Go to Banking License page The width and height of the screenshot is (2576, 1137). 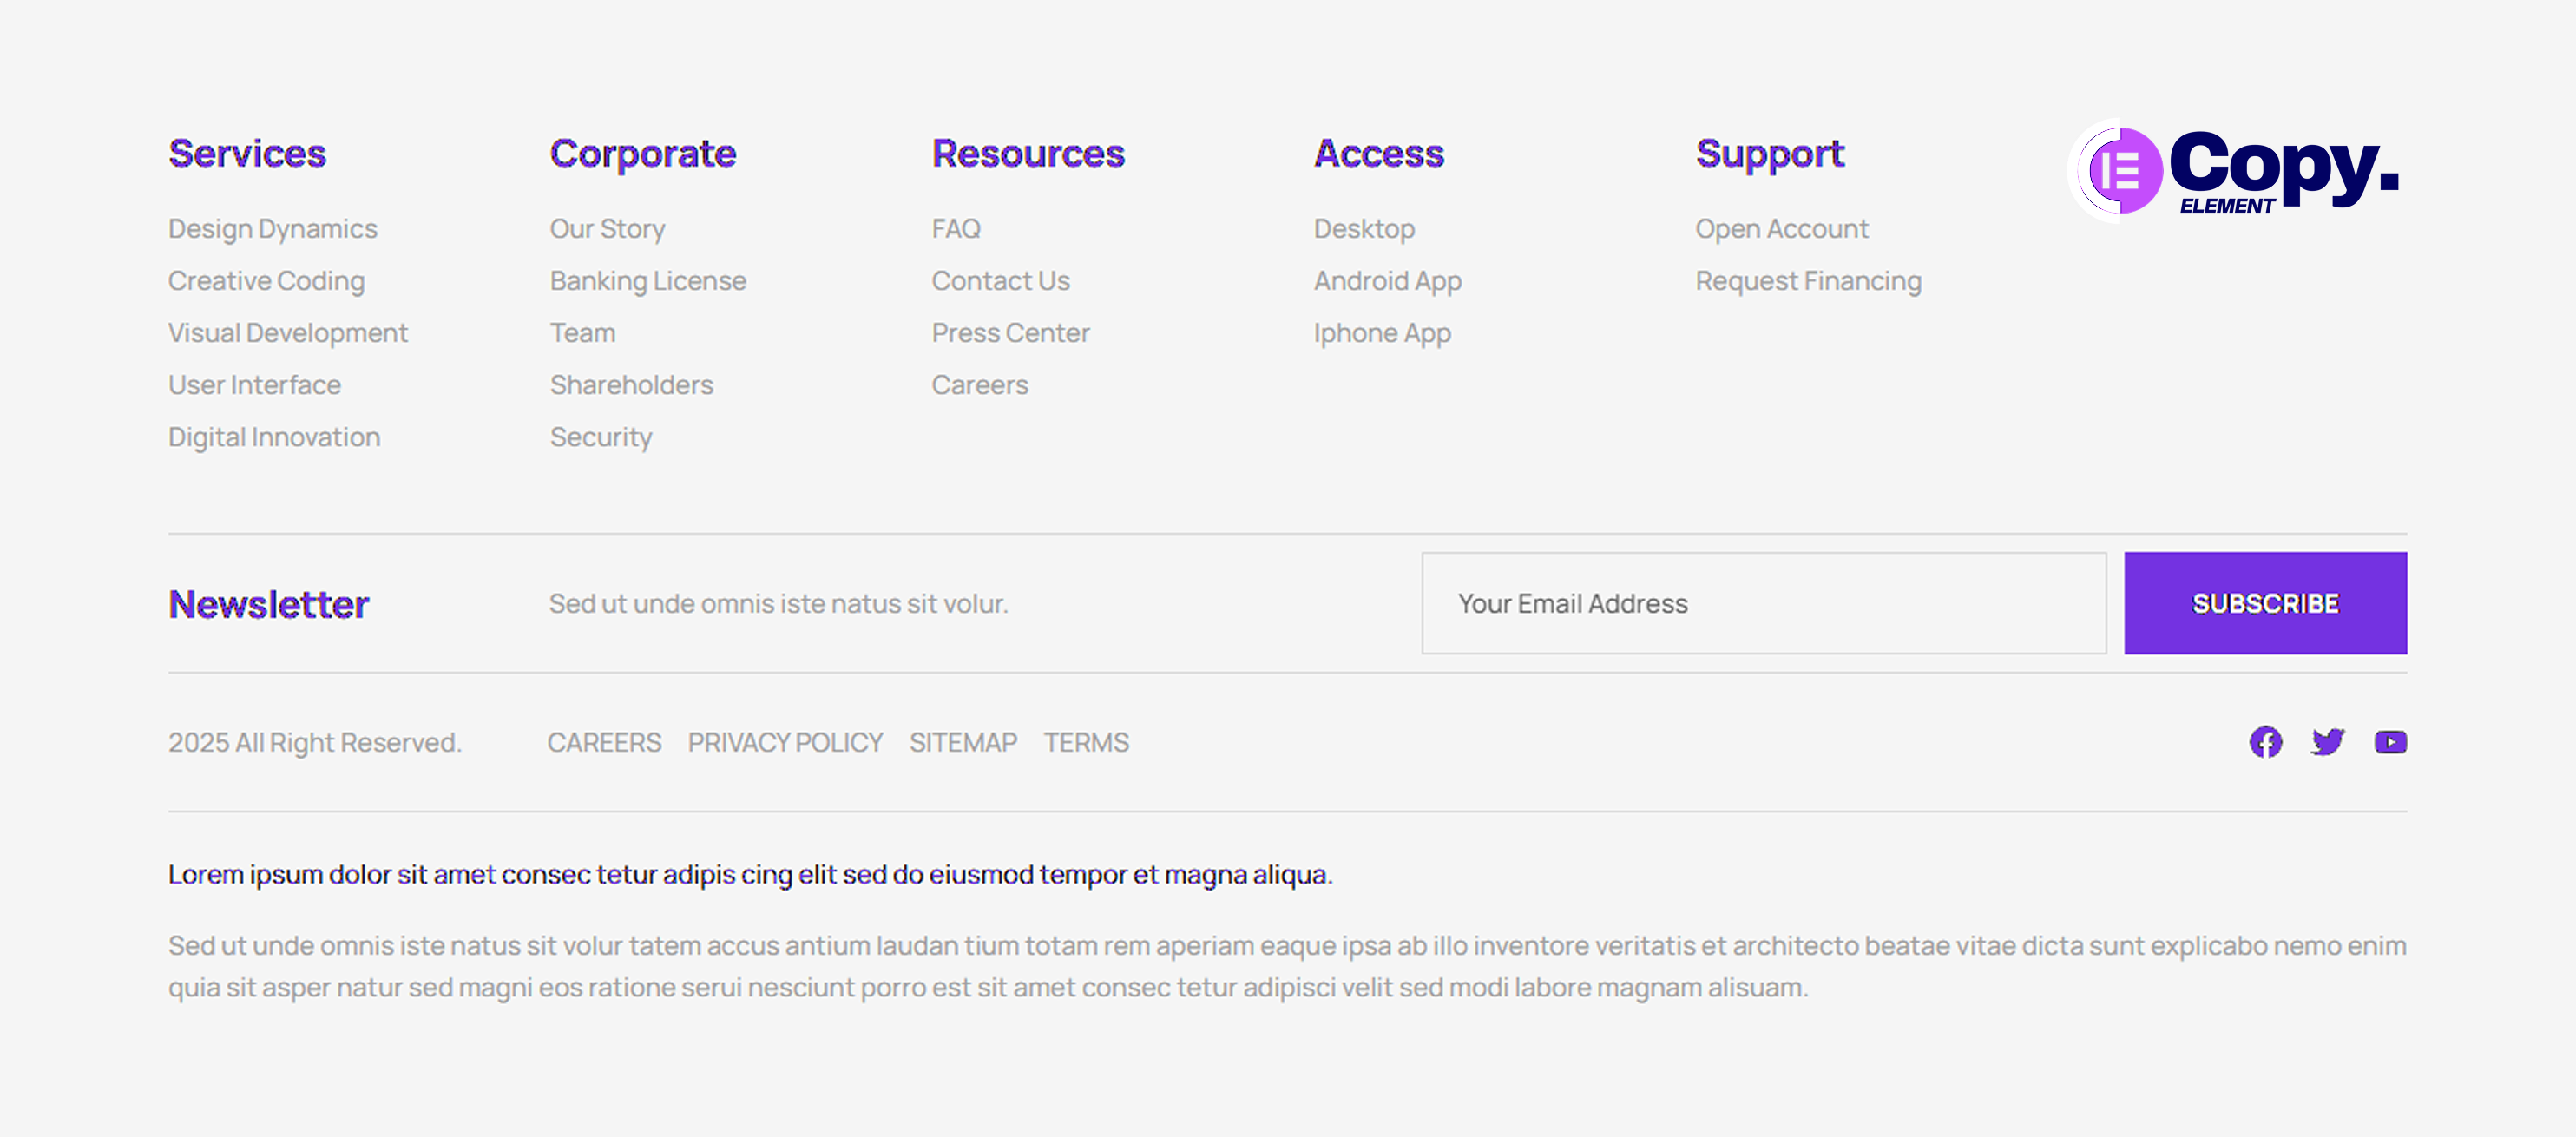point(647,281)
